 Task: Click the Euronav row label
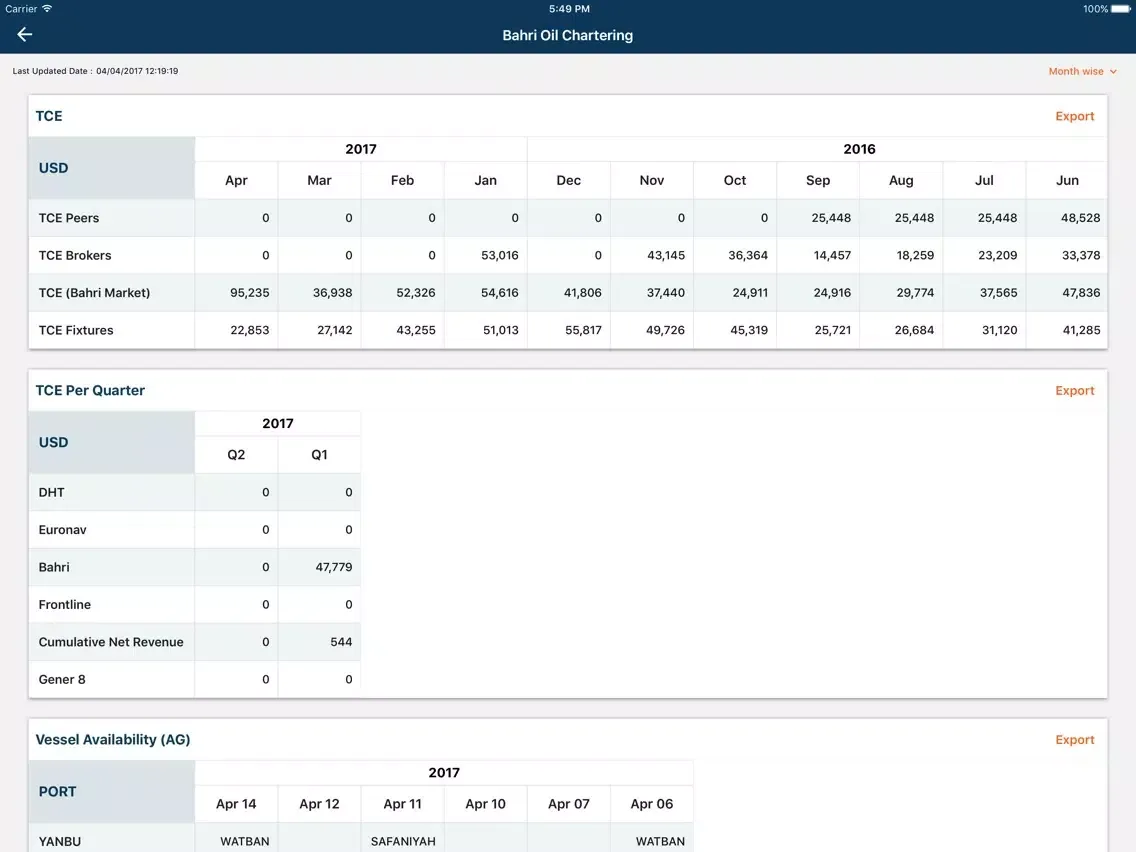[x=62, y=530]
